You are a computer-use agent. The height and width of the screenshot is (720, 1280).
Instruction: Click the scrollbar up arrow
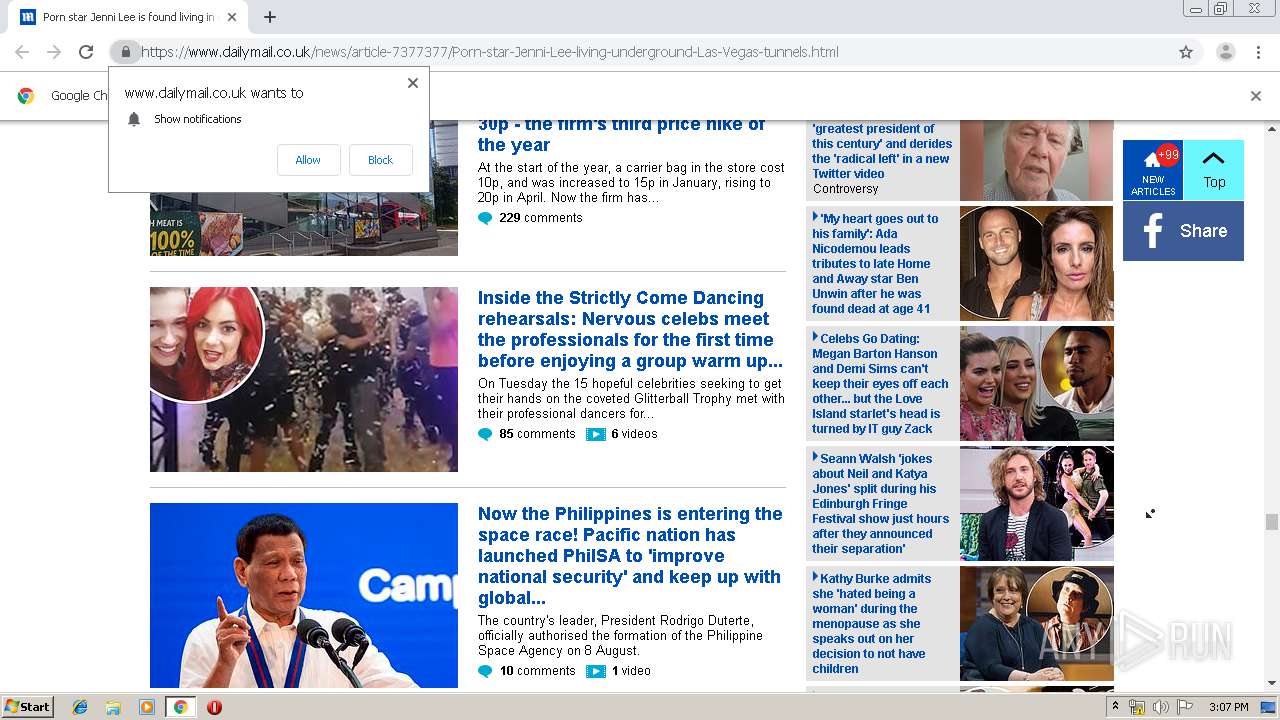pyautogui.click(x=1271, y=128)
